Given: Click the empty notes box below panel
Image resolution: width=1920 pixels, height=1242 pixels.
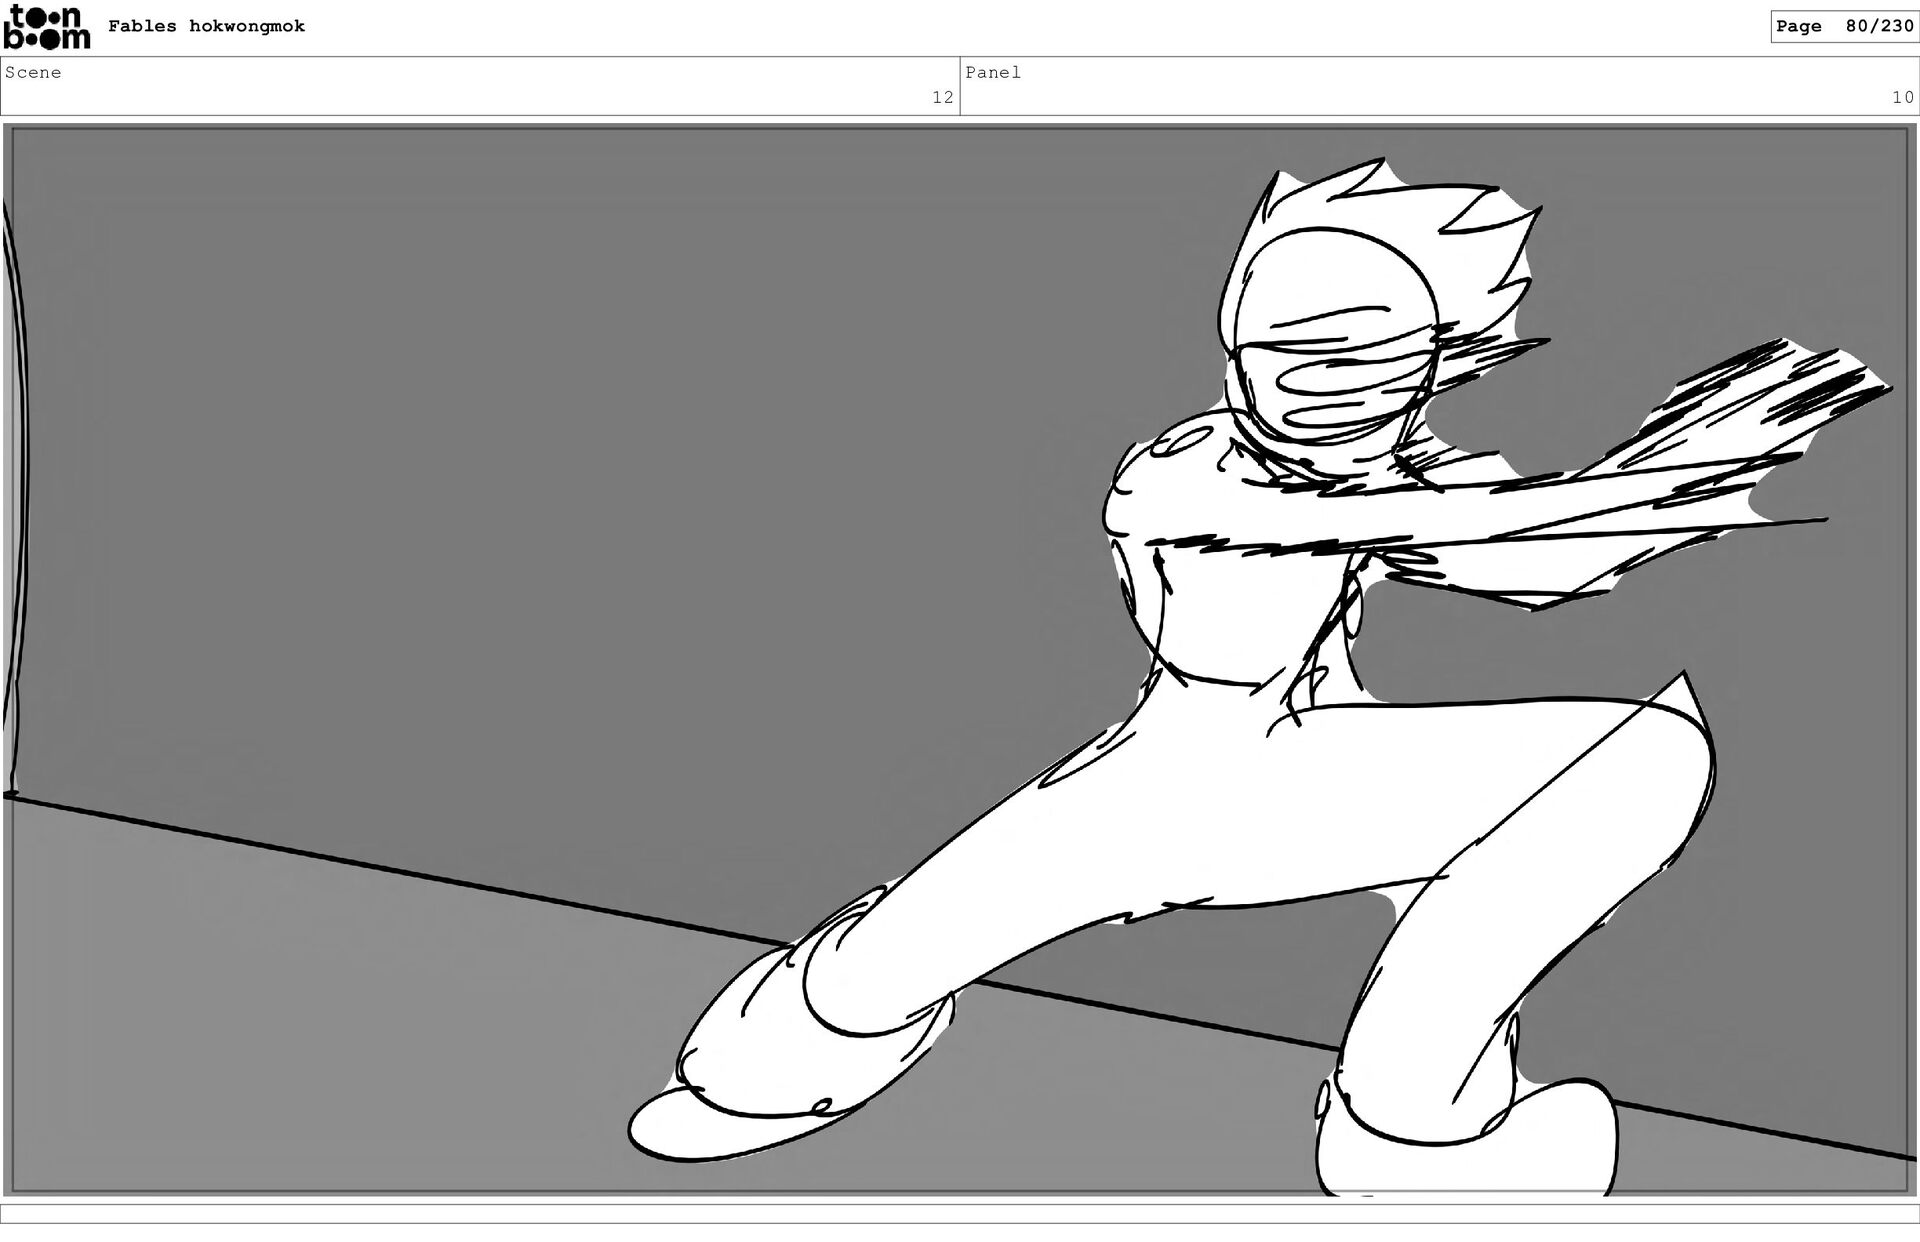Looking at the screenshot, I should pyautogui.click(x=960, y=1213).
